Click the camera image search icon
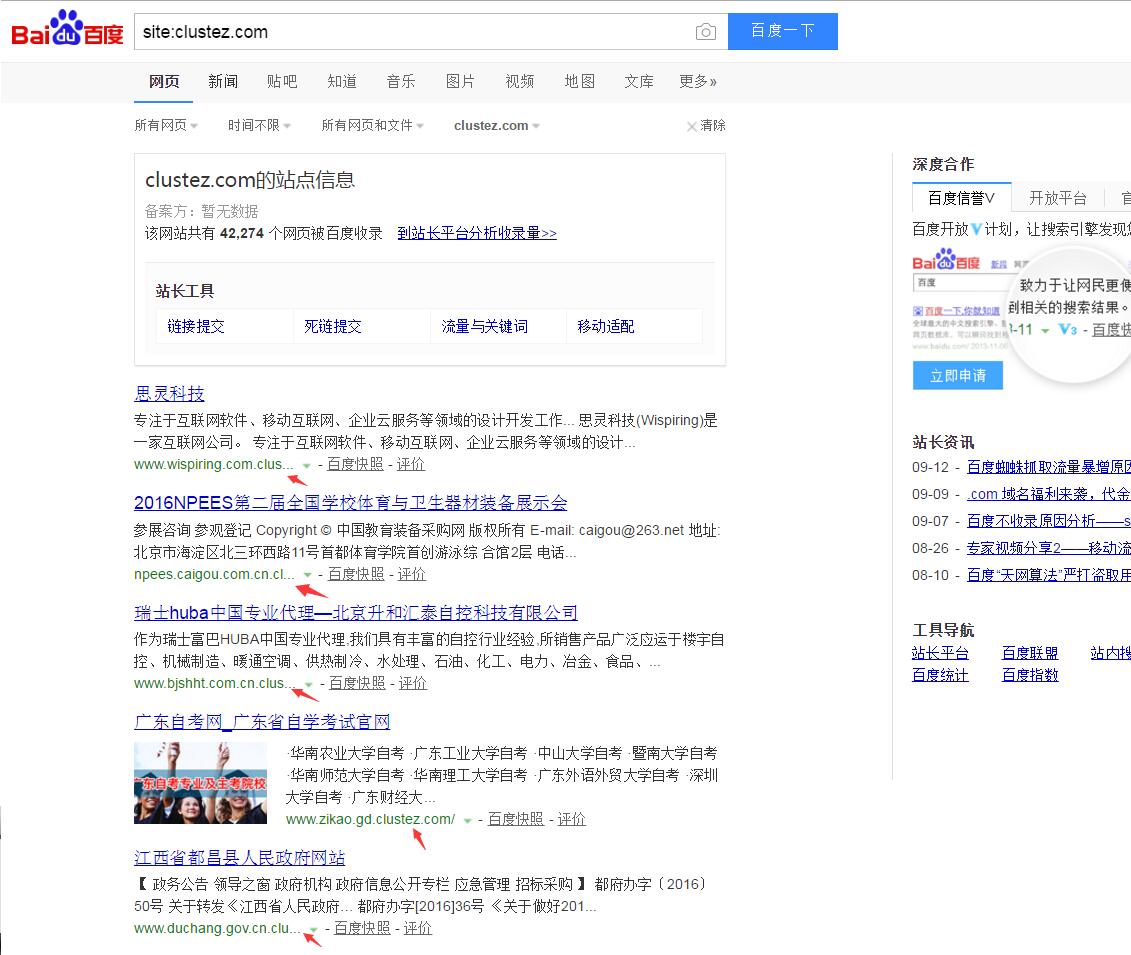 point(706,32)
